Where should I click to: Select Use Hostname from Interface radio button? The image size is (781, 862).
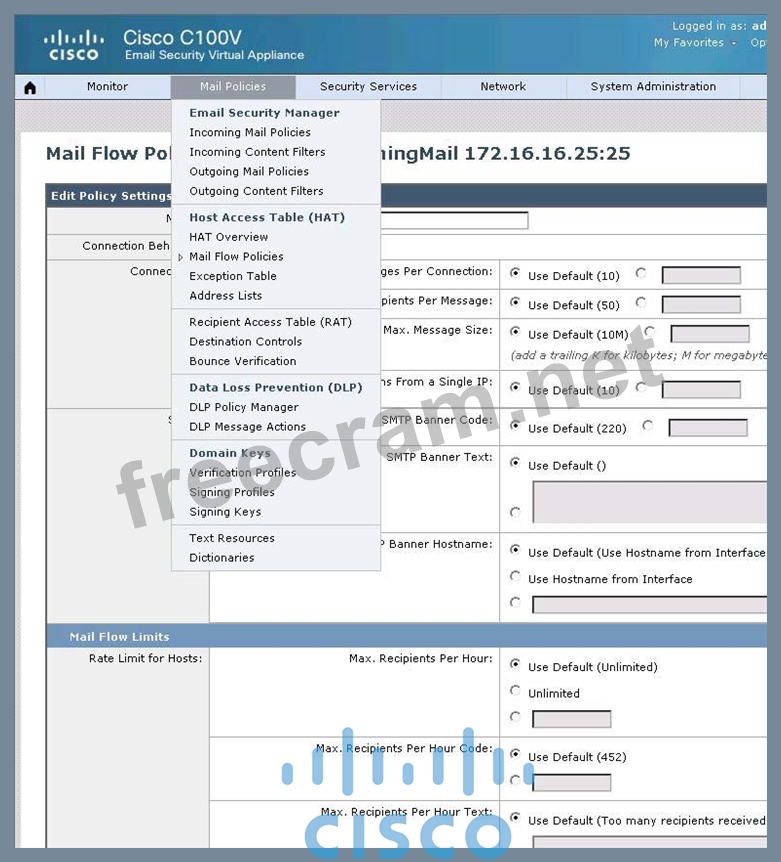click(516, 577)
